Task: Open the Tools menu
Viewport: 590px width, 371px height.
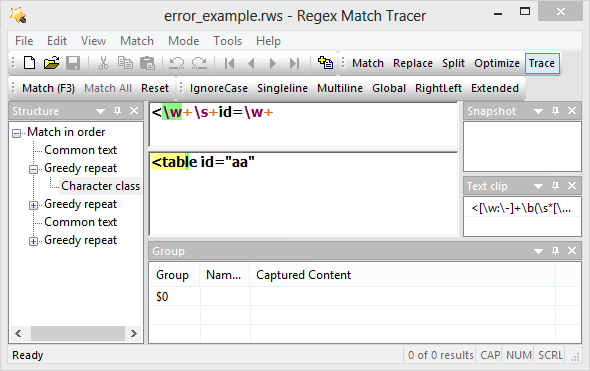Action: point(227,41)
